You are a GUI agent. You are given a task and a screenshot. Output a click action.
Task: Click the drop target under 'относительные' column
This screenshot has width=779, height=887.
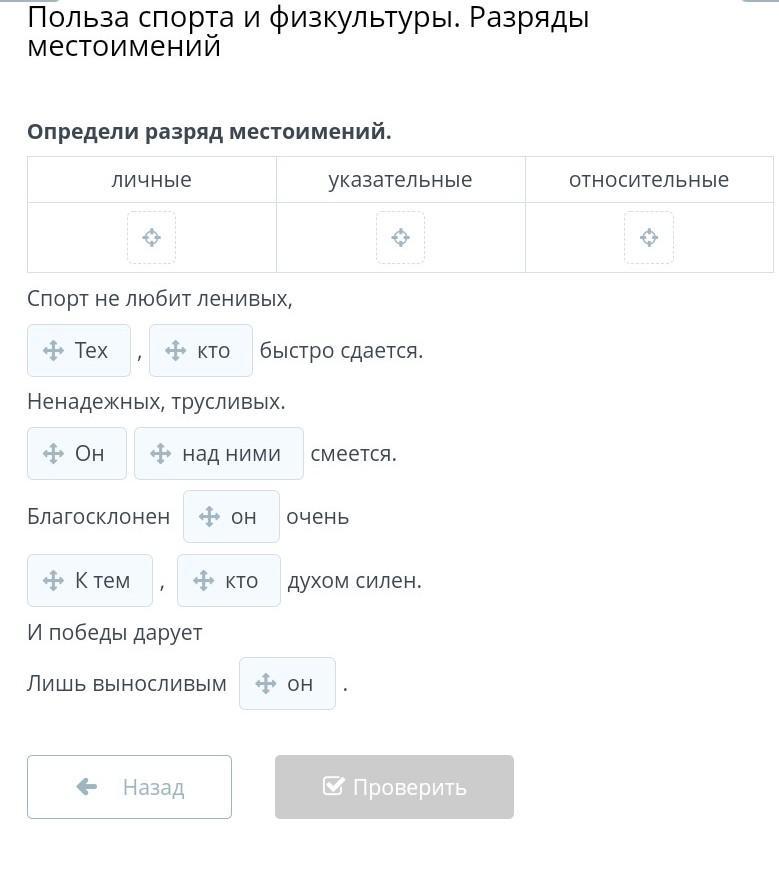point(649,238)
